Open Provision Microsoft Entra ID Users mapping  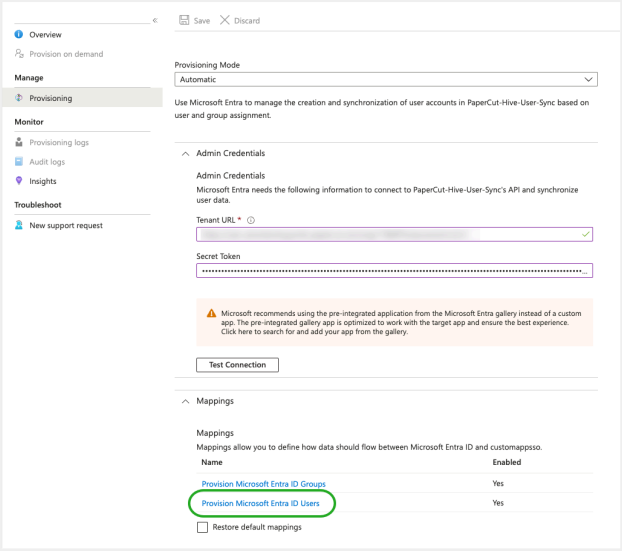pyautogui.click(x=261, y=503)
